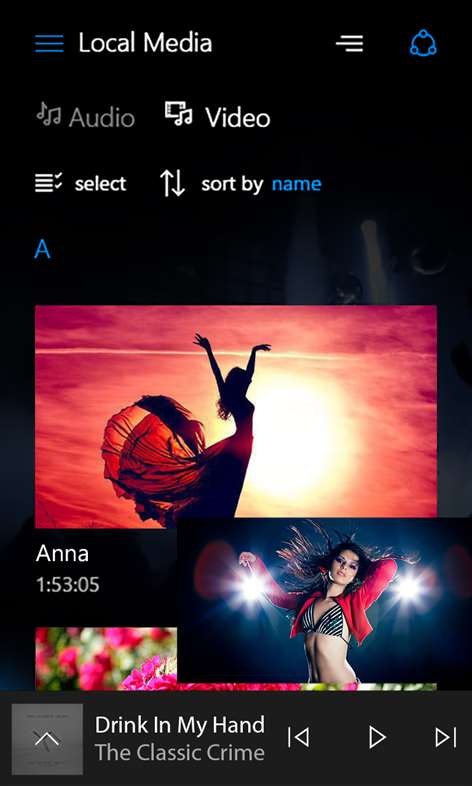Switch to the Video tab

(217, 116)
